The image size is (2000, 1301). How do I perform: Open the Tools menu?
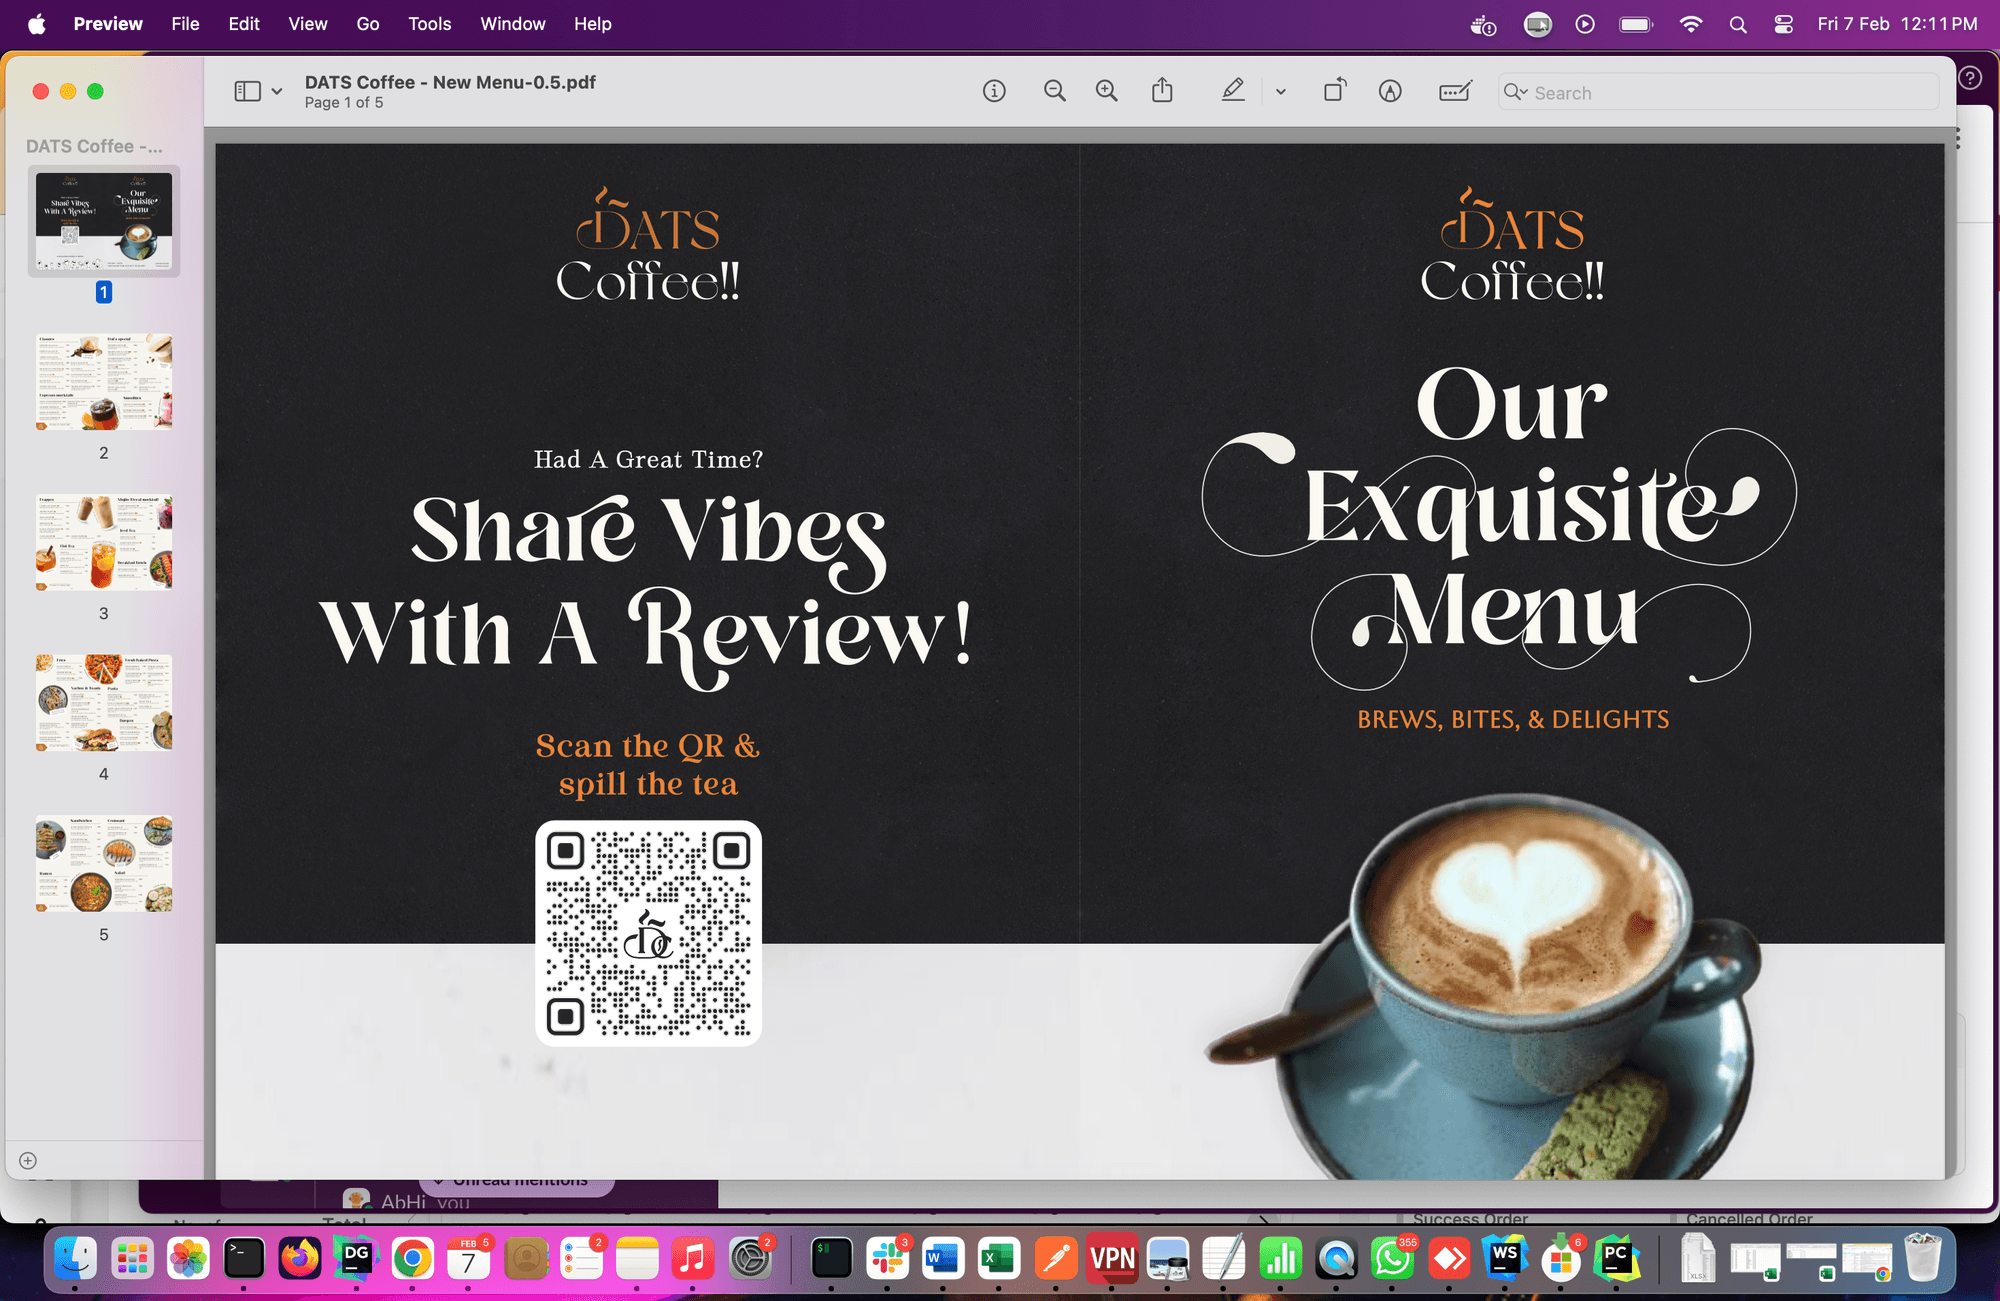click(430, 24)
